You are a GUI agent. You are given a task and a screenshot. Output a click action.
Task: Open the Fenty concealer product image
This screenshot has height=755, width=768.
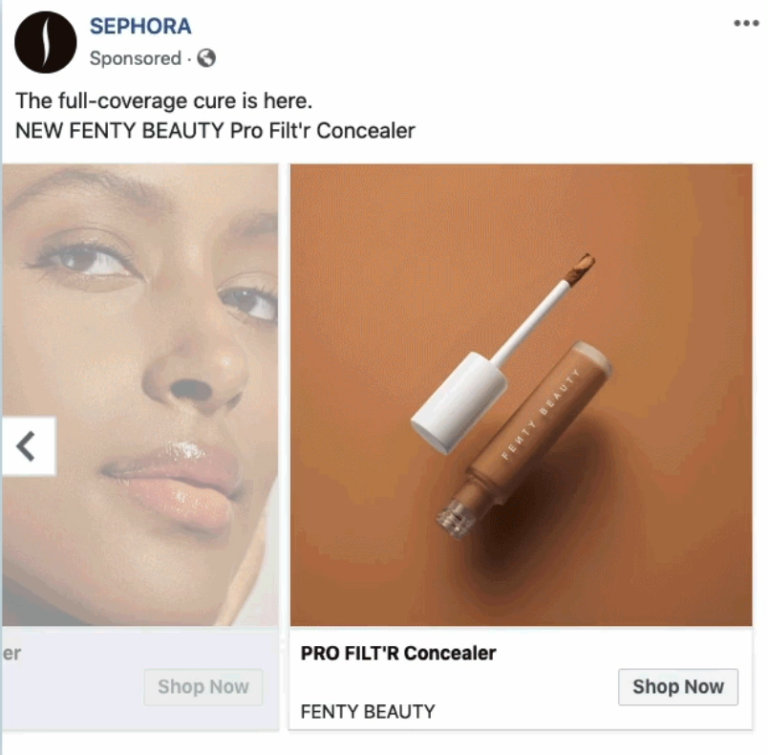coord(521,395)
